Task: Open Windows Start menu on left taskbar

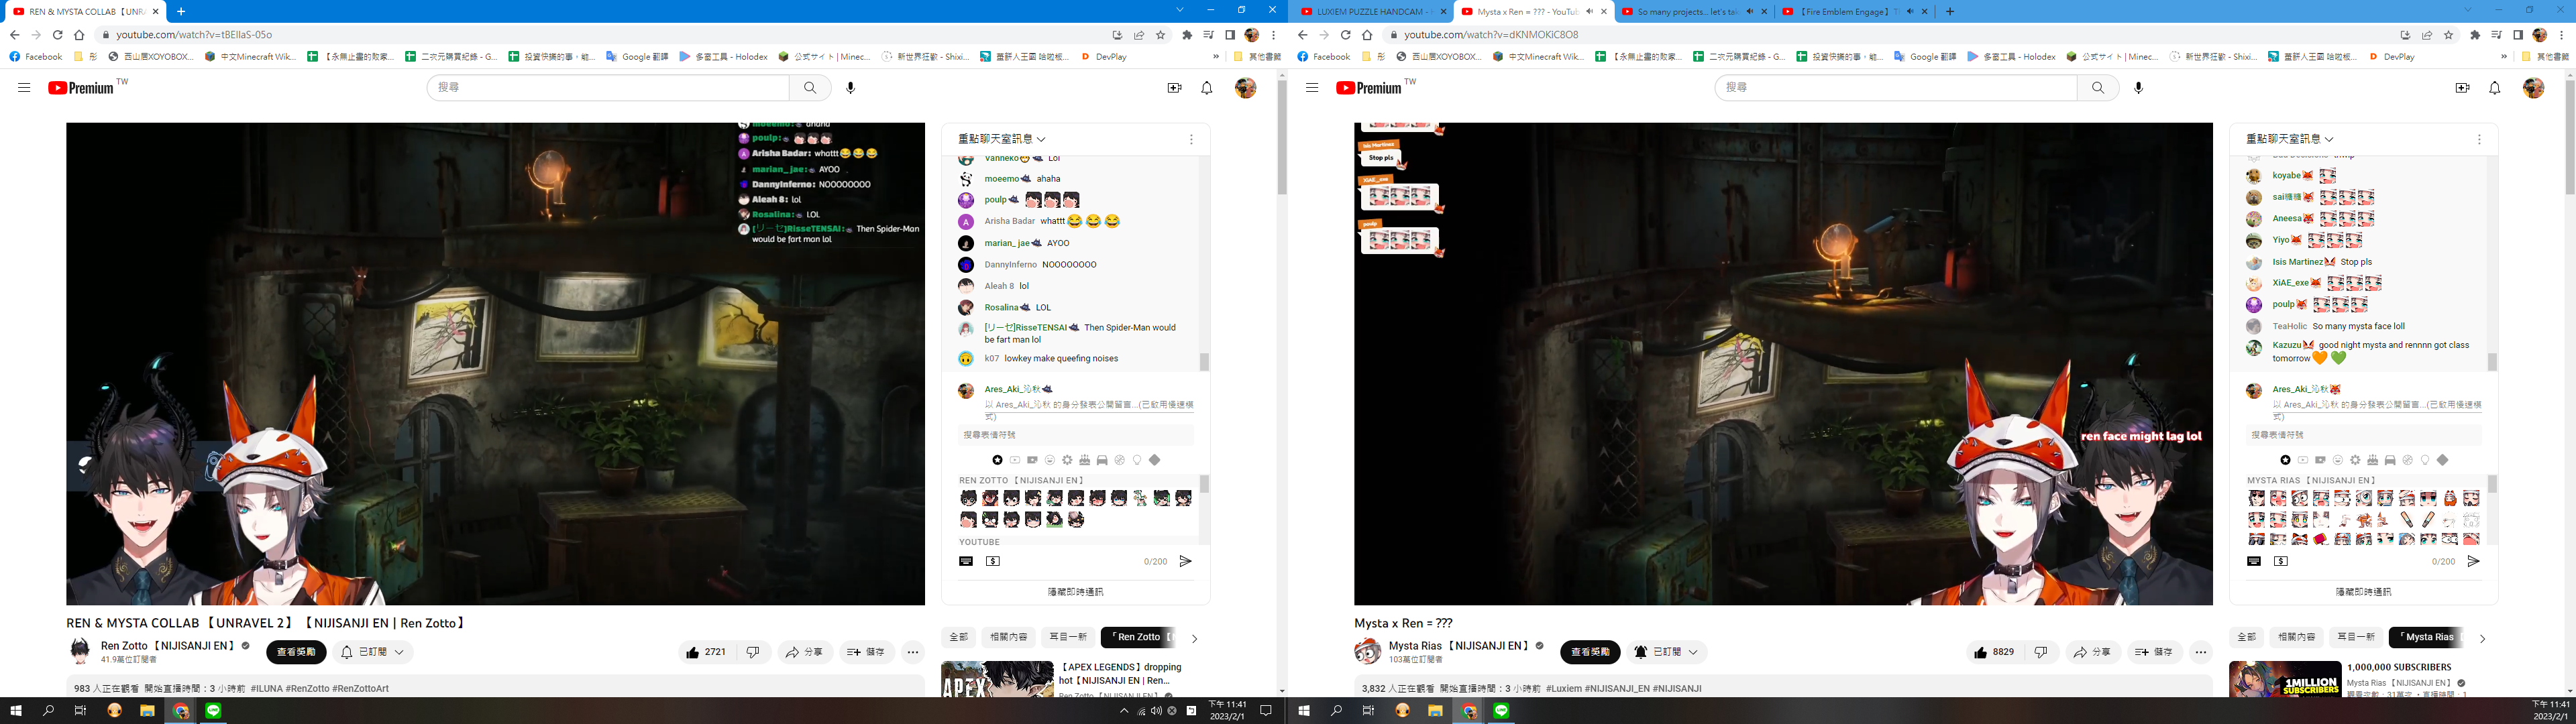Action: tap(16, 711)
